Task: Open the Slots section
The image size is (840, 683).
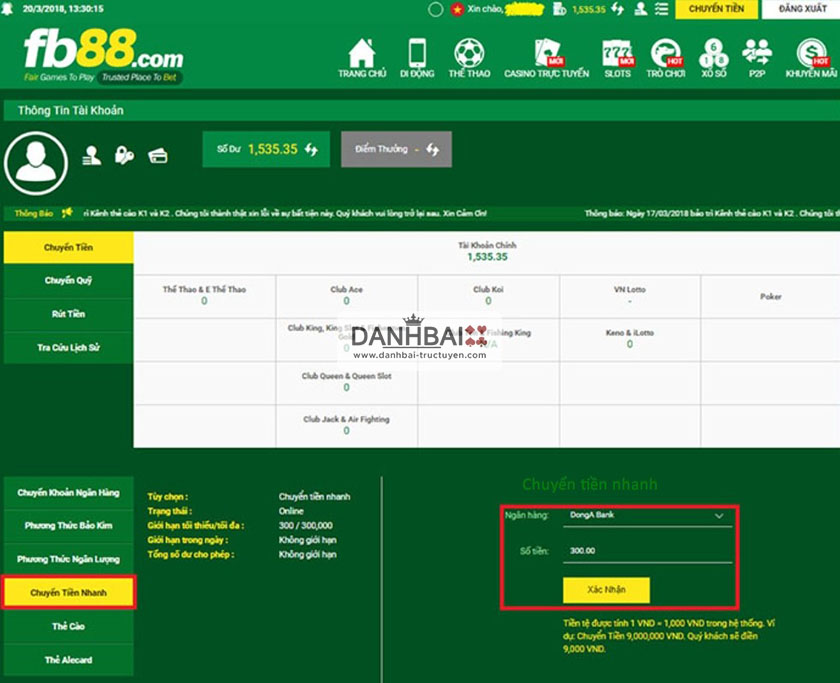Action: tap(618, 58)
